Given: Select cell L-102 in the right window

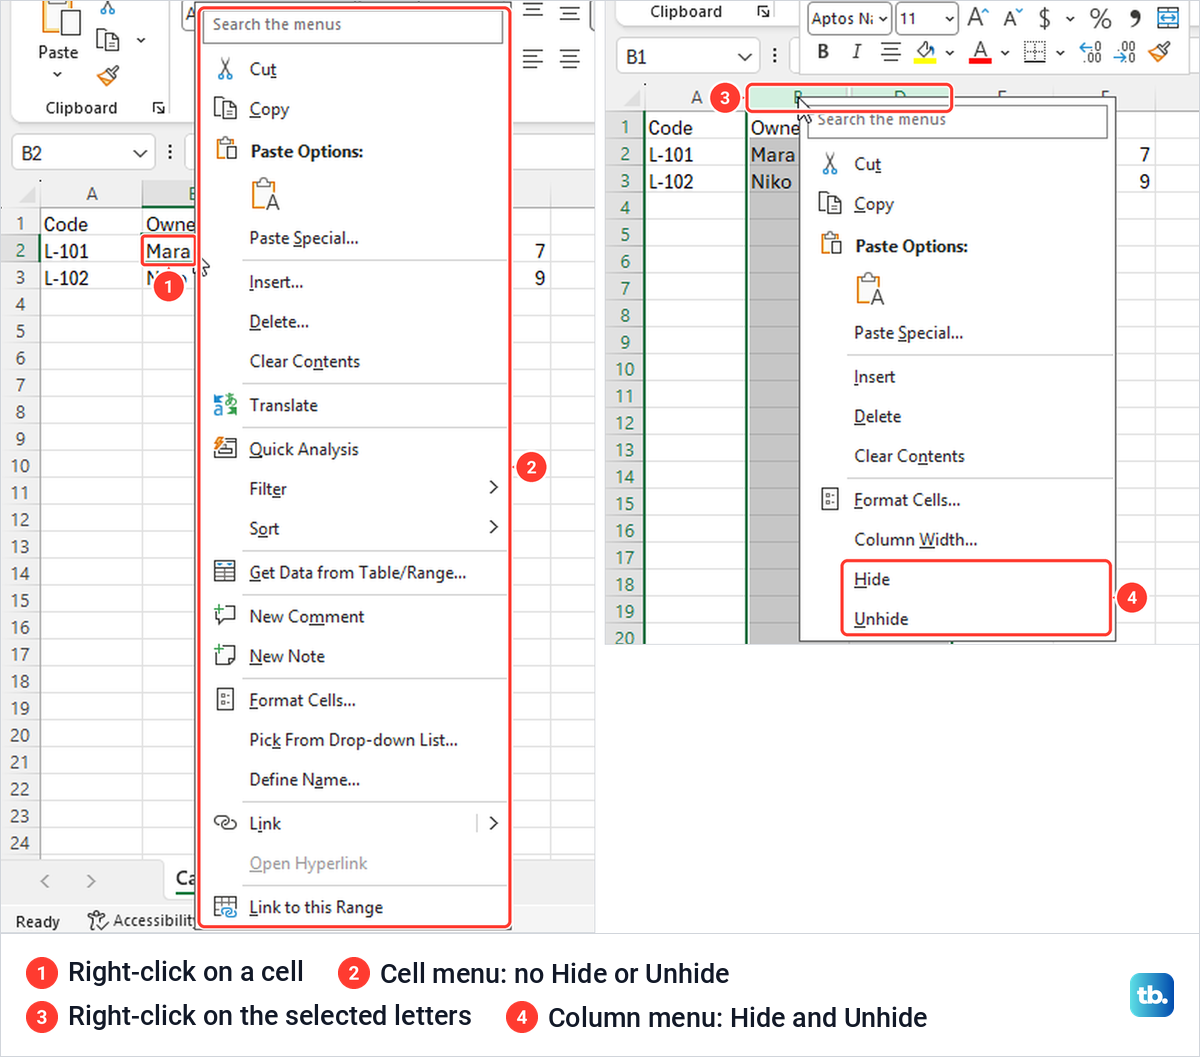Looking at the screenshot, I should pyautogui.click(x=696, y=182).
